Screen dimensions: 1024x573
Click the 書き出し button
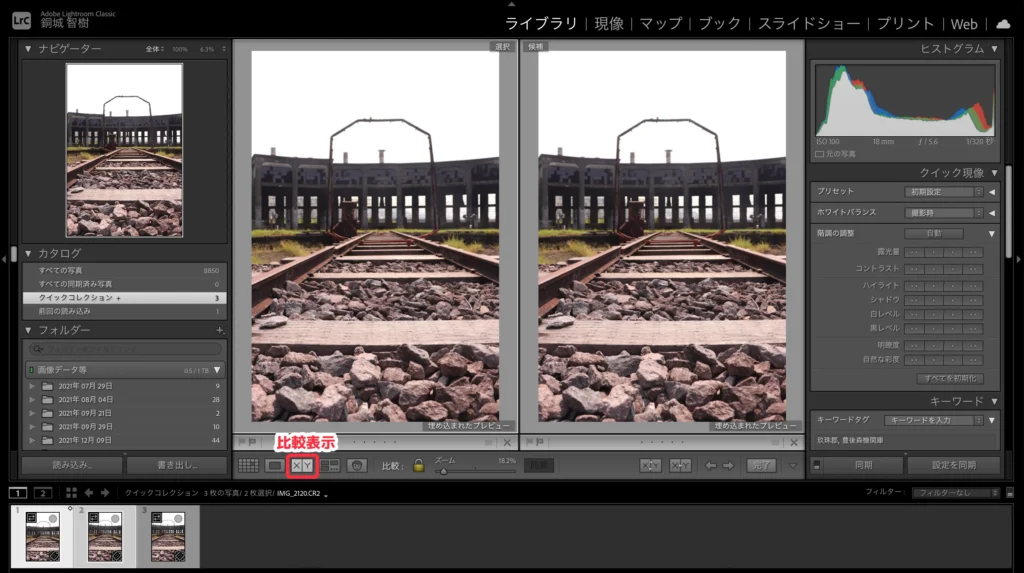point(177,465)
